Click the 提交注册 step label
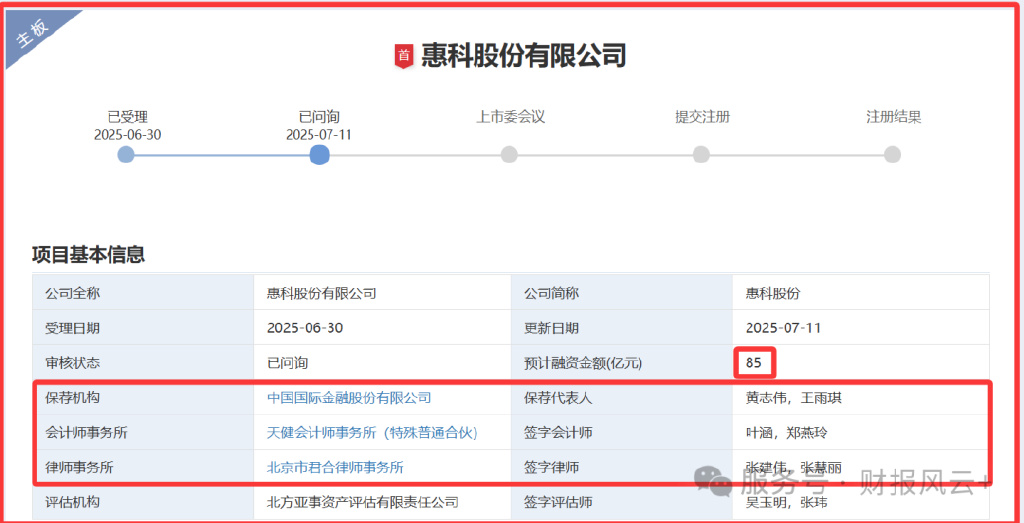The height and width of the screenshot is (523, 1024). (x=703, y=117)
